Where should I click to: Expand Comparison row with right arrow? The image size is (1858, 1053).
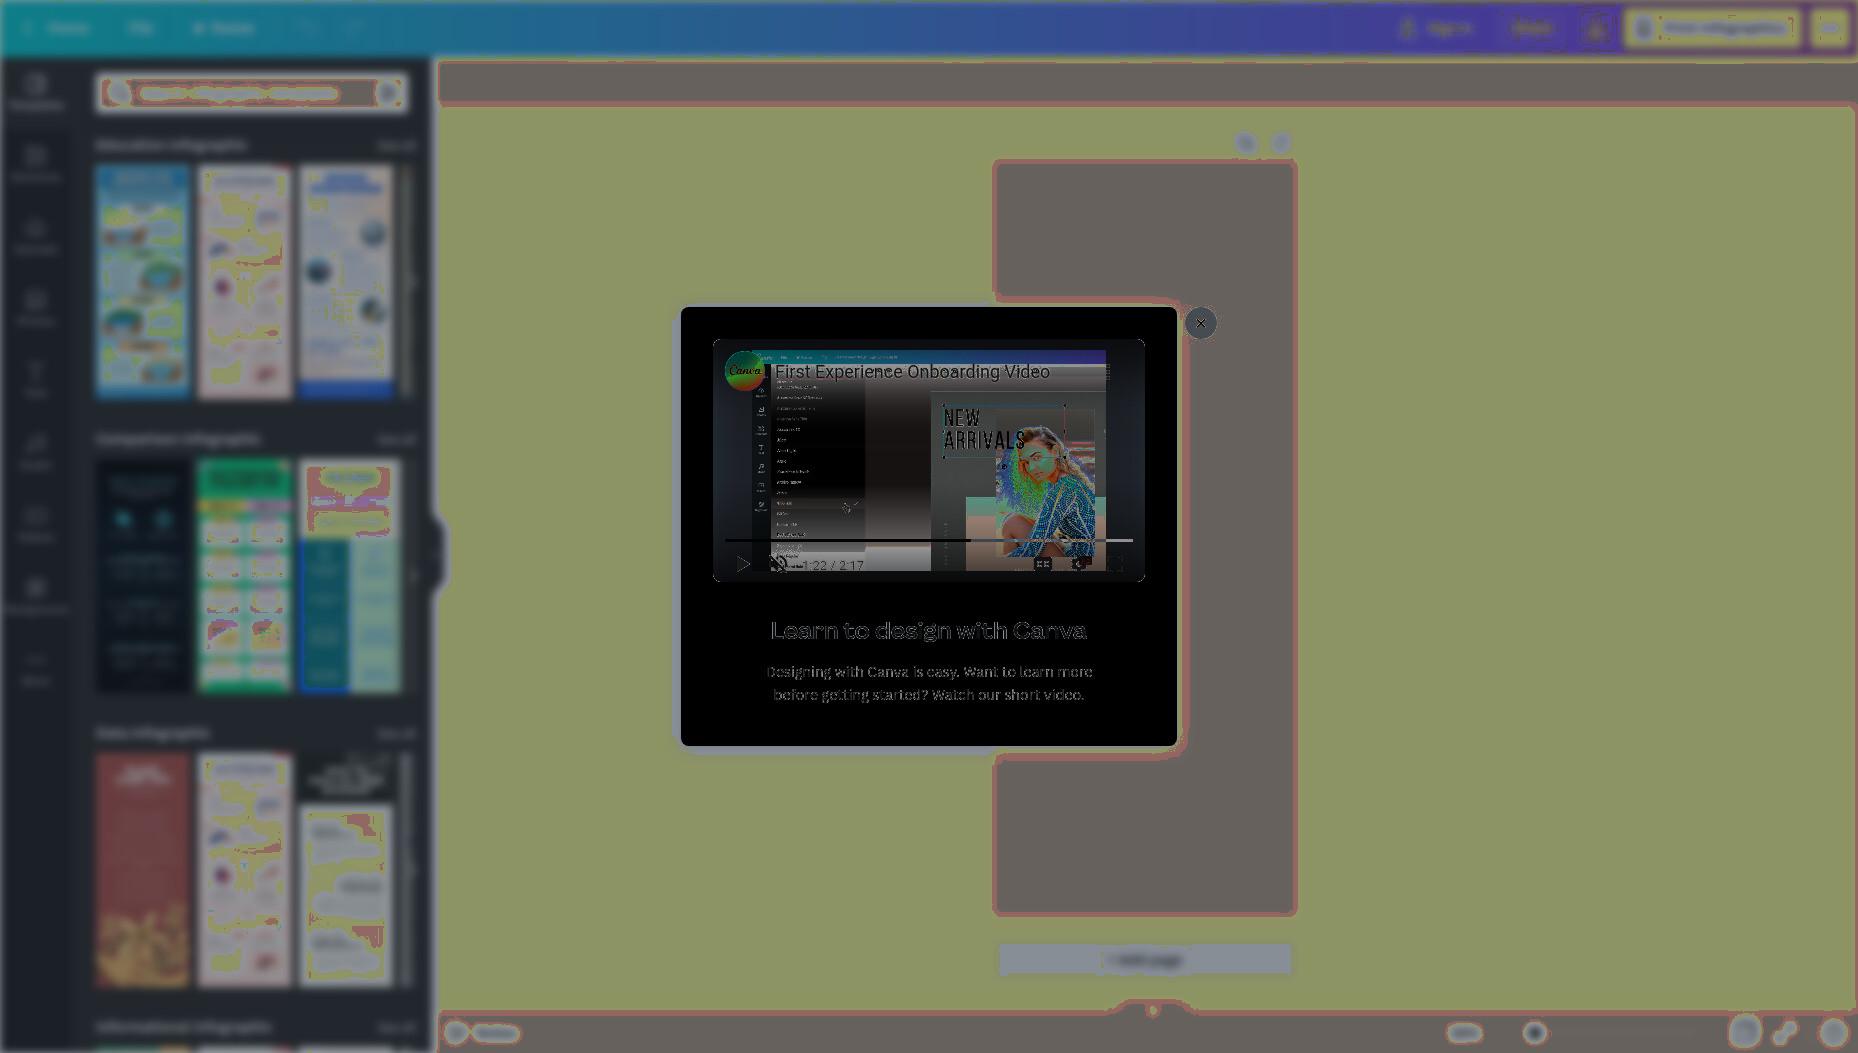[x=411, y=576]
